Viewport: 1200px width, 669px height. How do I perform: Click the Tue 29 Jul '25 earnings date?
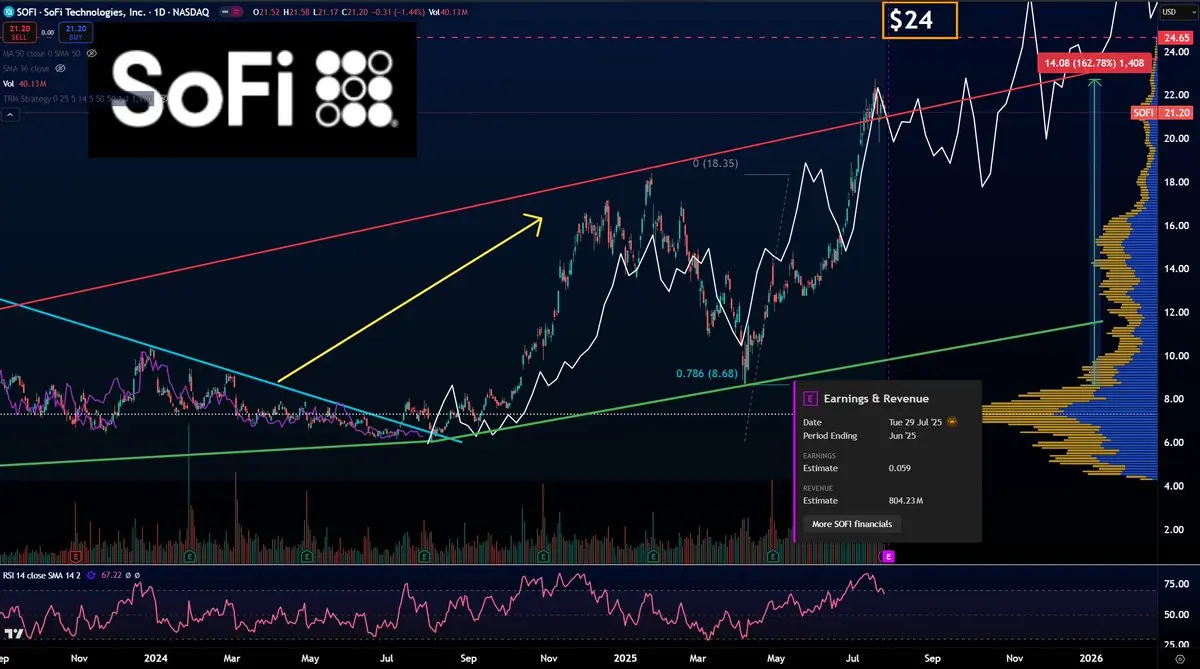[914, 422]
